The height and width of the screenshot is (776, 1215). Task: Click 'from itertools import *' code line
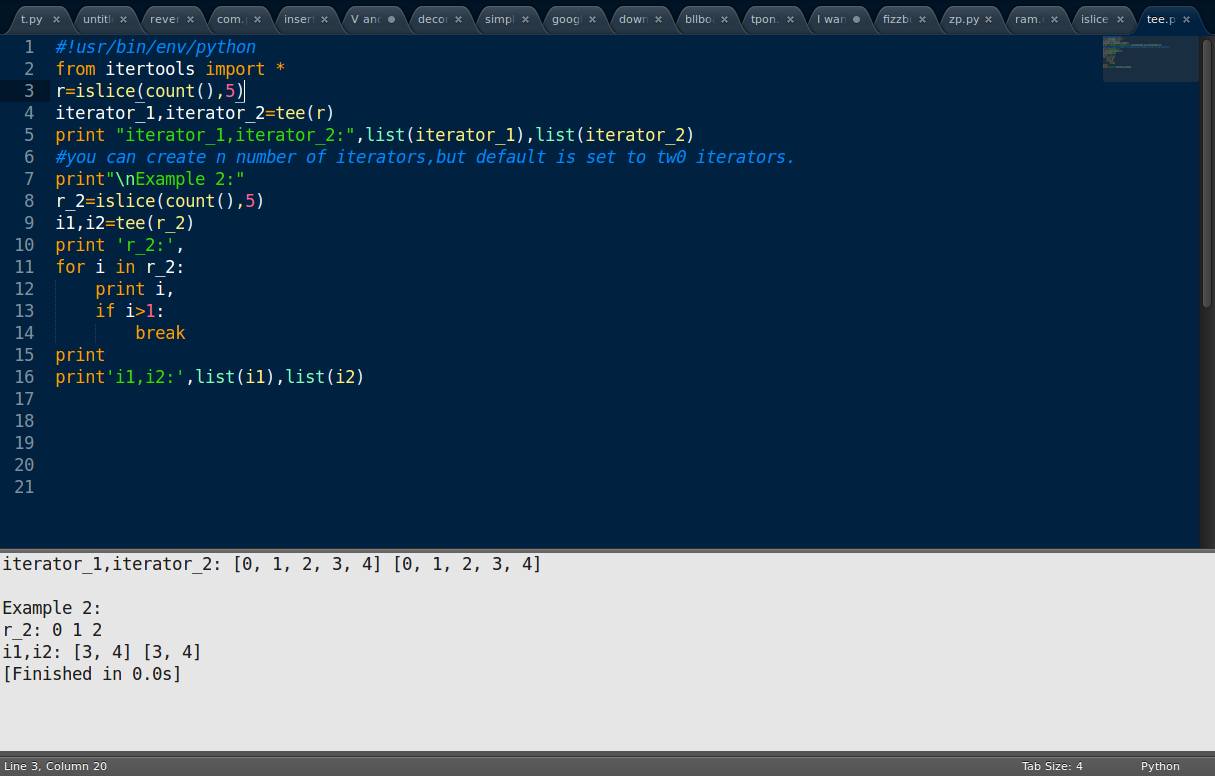170,69
